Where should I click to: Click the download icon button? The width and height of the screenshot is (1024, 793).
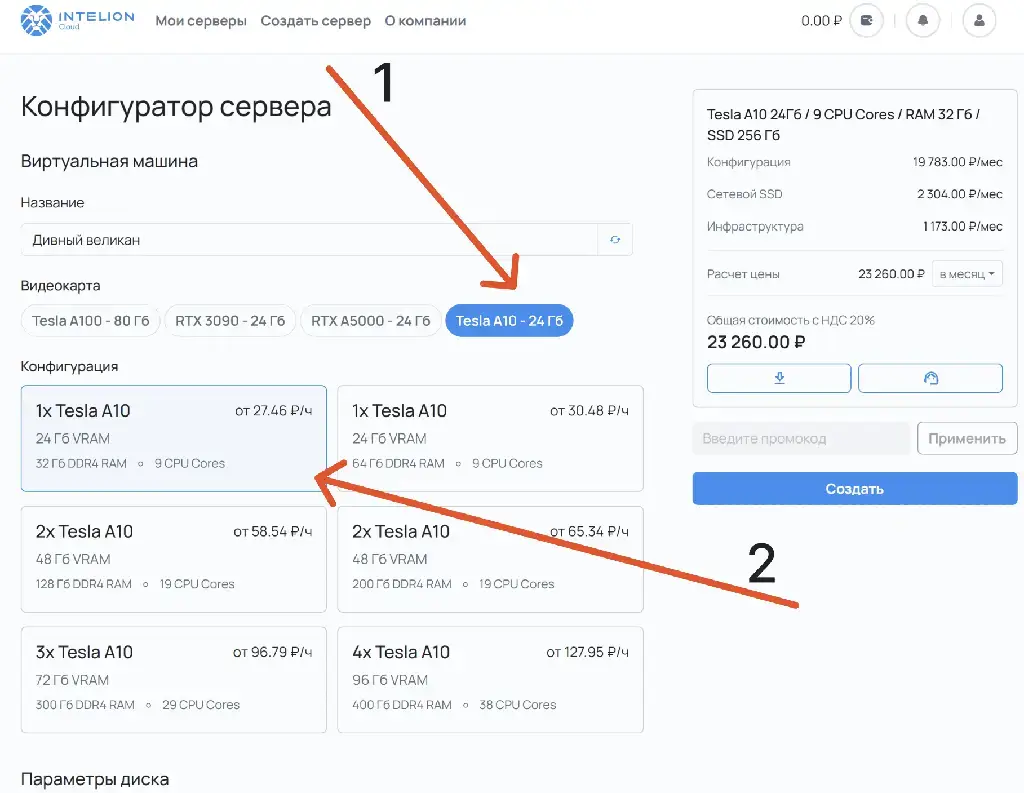779,378
